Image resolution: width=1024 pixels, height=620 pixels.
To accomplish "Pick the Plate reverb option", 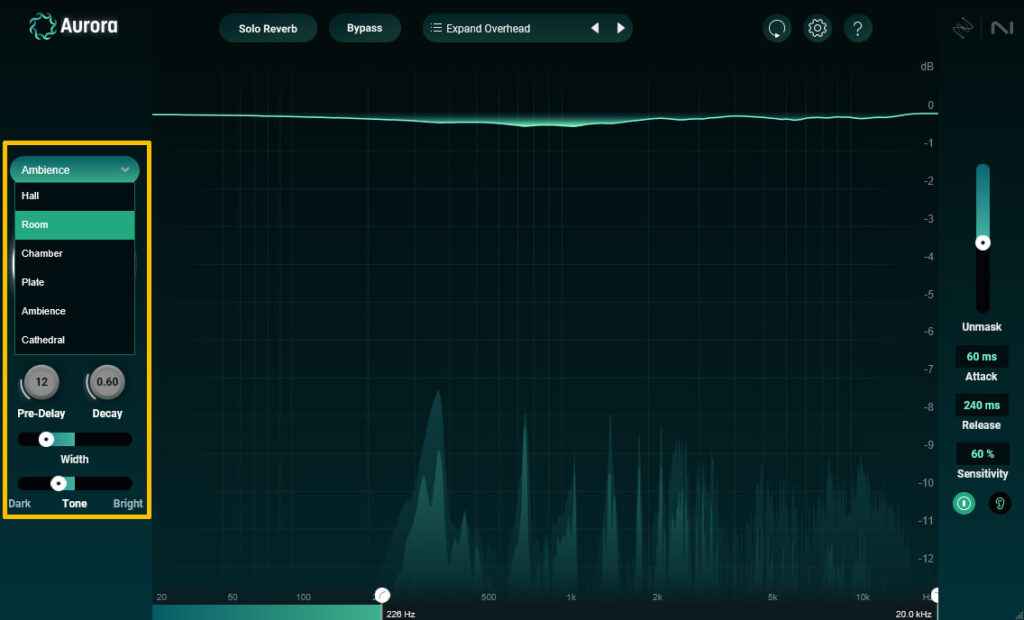I will click(75, 282).
